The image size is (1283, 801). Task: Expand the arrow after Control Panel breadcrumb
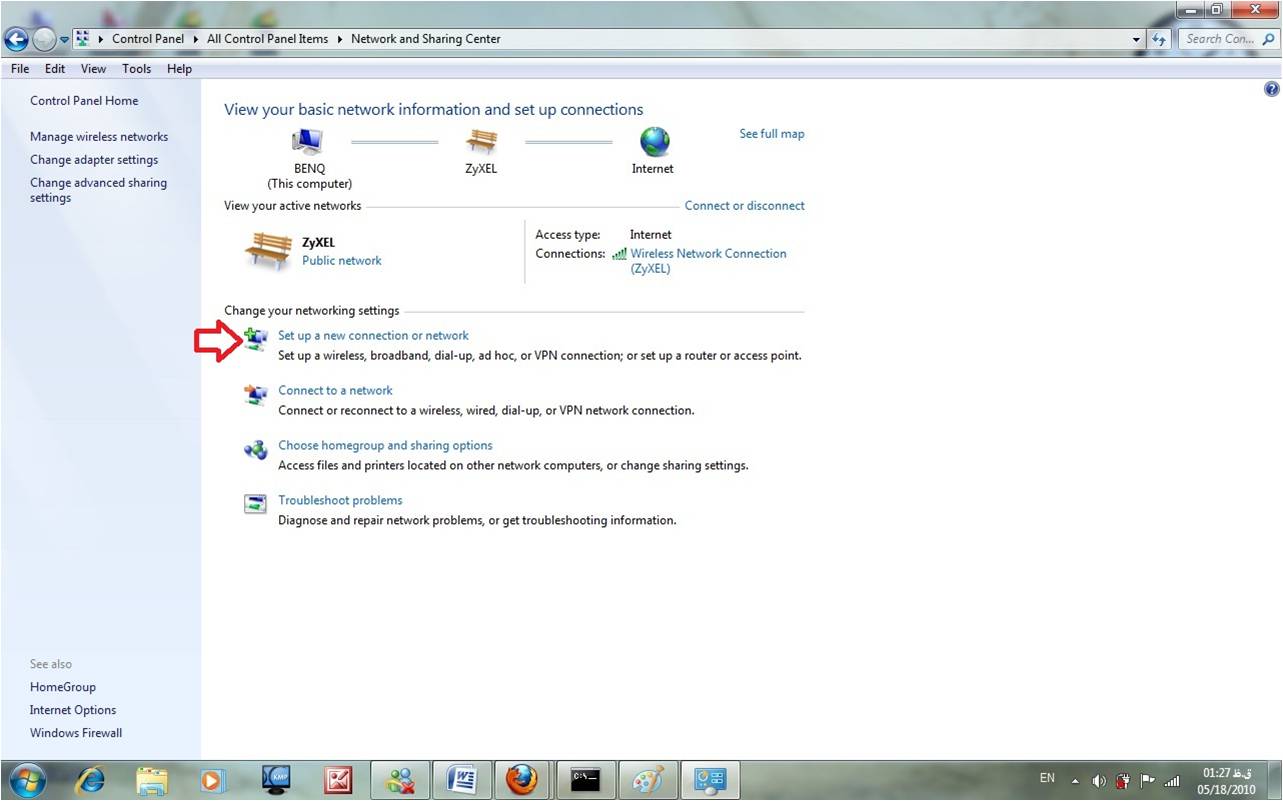pyautogui.click(x=195, y=39)
